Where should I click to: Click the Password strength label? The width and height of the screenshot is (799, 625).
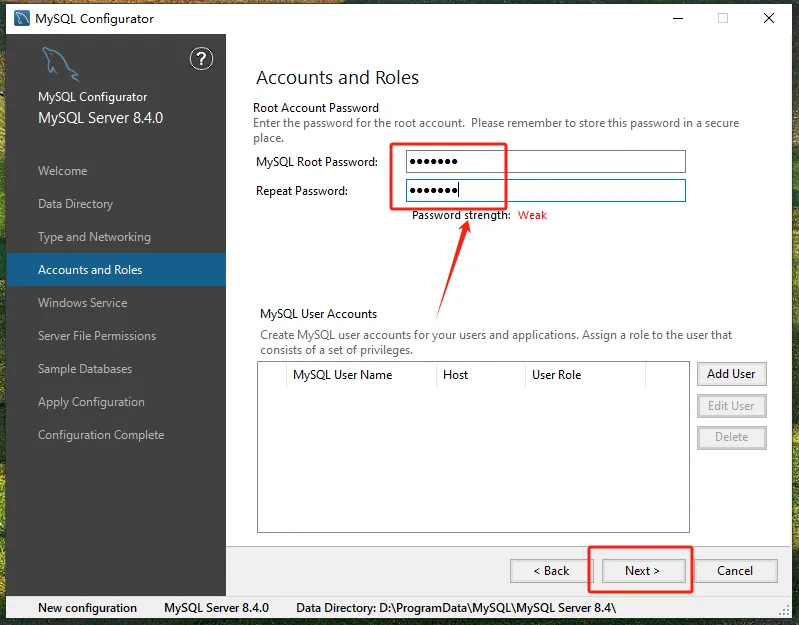click(x=461, y=215)
